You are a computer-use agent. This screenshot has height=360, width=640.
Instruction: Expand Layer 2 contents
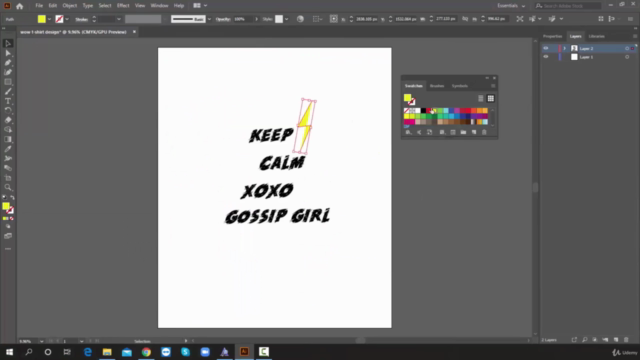coord(565,49)
